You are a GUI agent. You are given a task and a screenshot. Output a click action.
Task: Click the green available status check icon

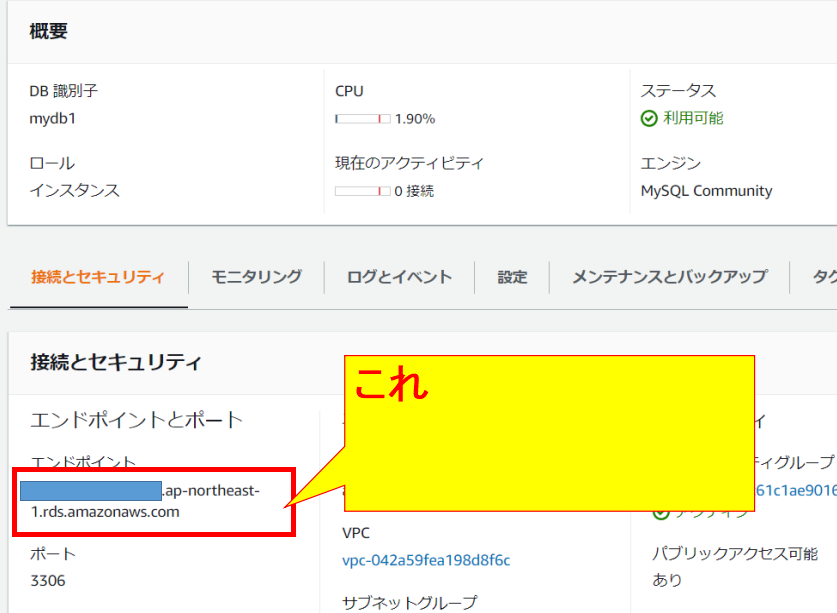coord(649,118)
